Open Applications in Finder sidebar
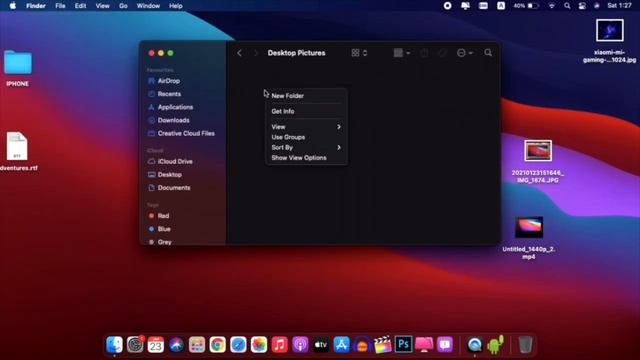This screenshot has width=640, height=360. pos(170,107)
